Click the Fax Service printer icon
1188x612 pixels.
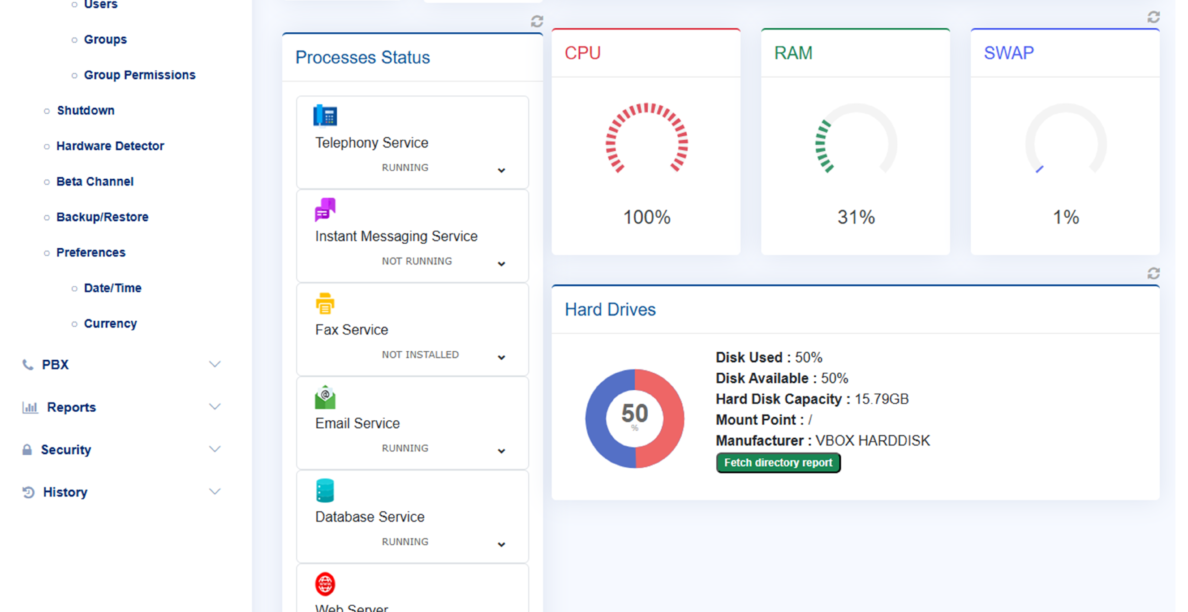(x=325, y=303)
